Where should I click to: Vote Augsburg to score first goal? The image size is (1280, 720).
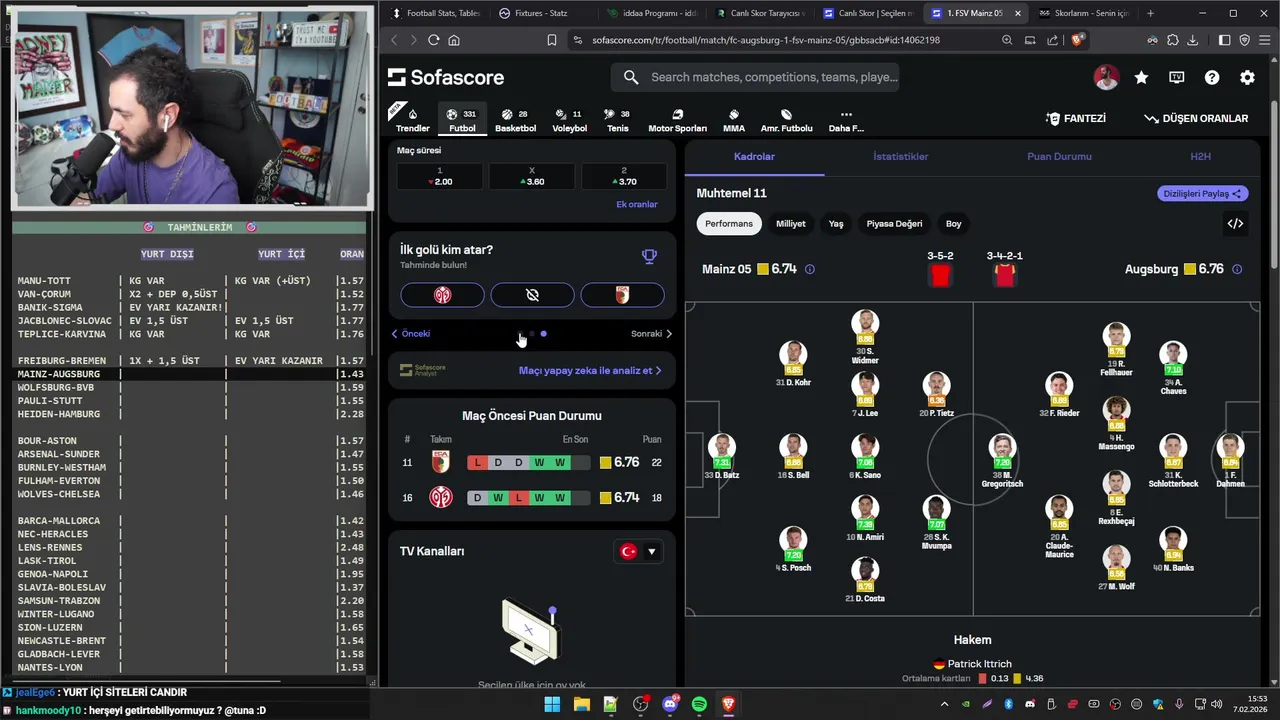click(x=622, y=295)
